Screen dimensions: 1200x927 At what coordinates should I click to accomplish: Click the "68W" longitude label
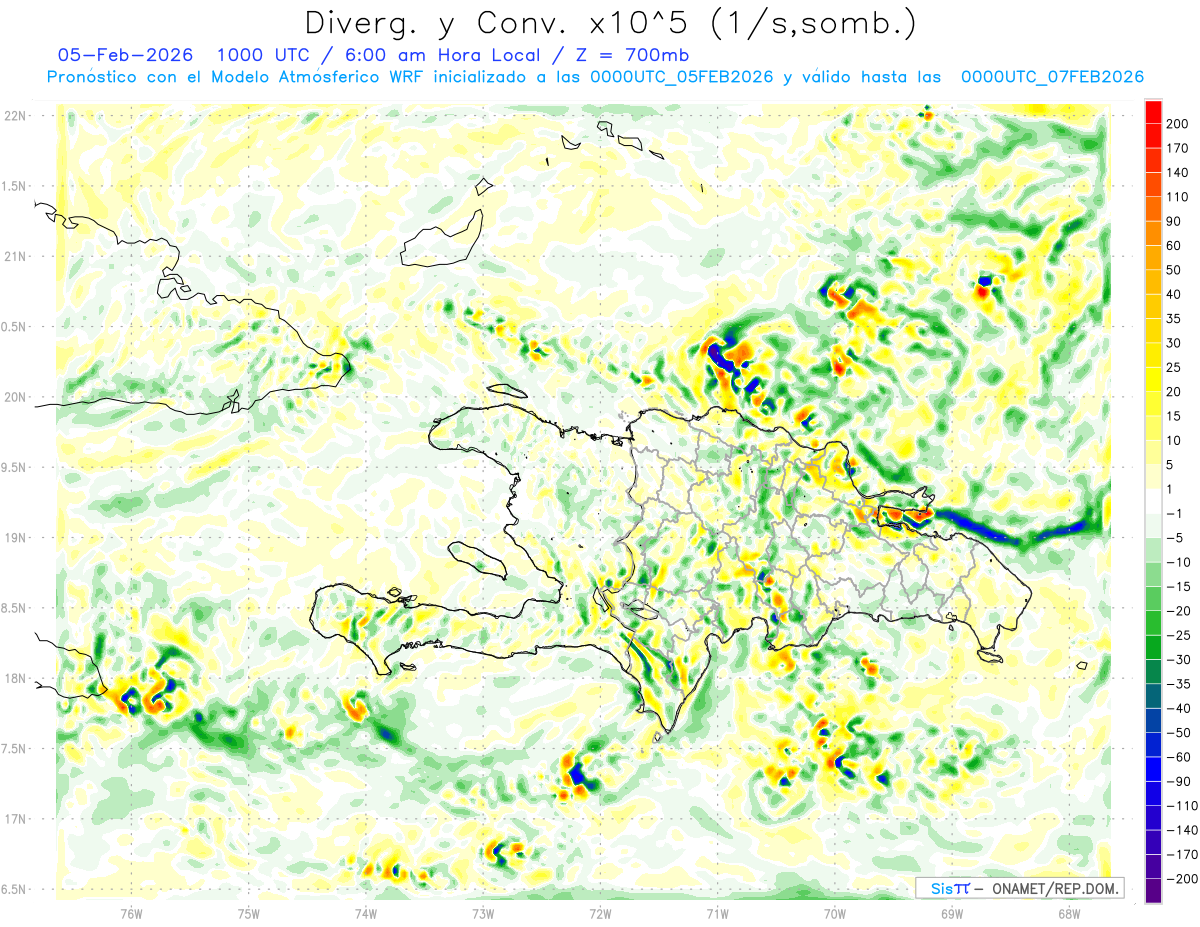point(1068,914)
